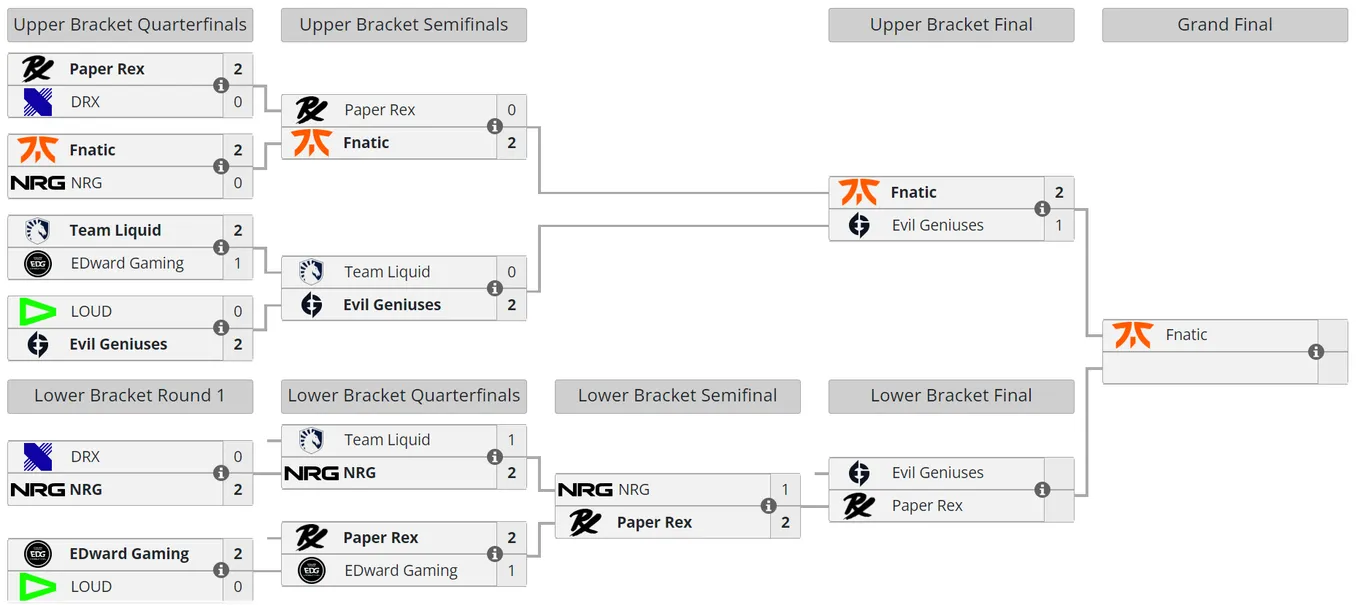
Task: Open Paper Rex team link in quarterfinals
Action: [x=107, y=69]
